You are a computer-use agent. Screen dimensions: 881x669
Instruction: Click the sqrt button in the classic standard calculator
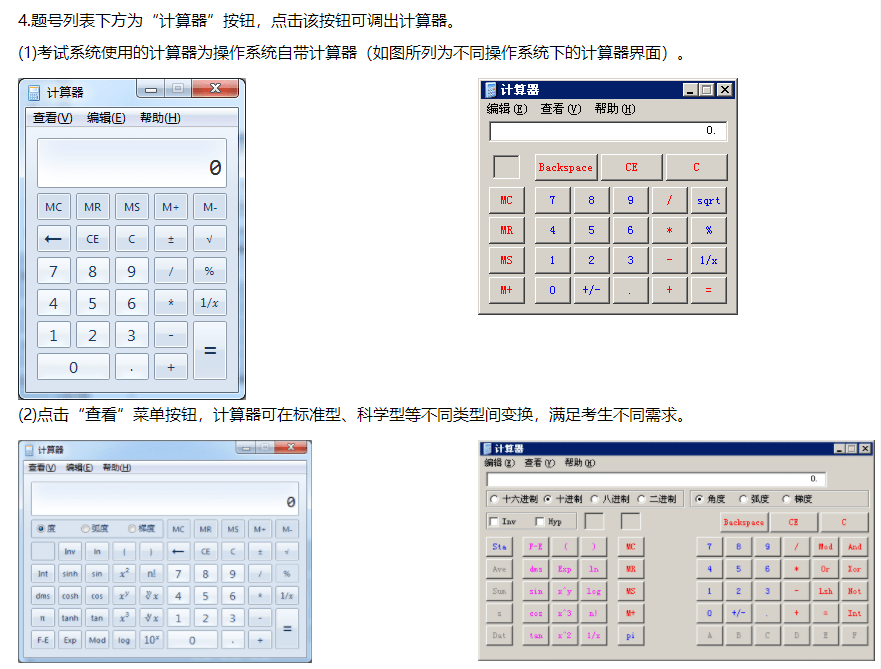pyautogui.click(x=708, y=200)
